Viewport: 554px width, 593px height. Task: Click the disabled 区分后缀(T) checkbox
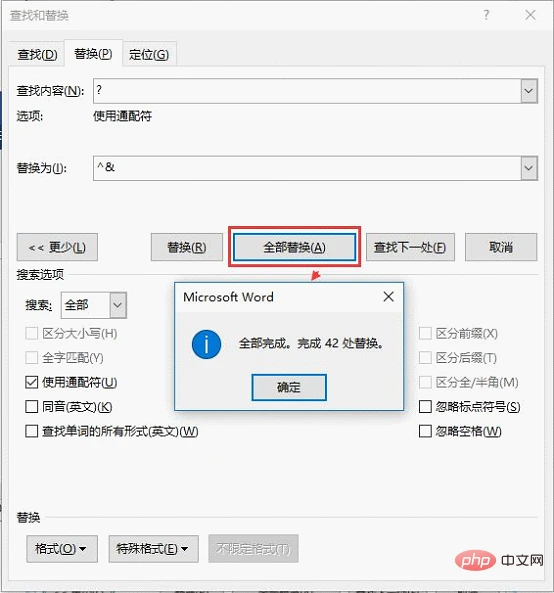pos(425,358)
